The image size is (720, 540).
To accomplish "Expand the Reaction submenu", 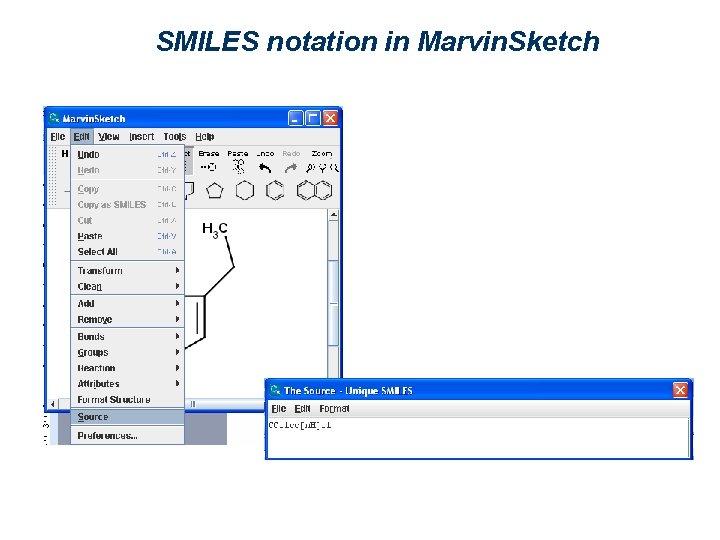I will 127,368.
